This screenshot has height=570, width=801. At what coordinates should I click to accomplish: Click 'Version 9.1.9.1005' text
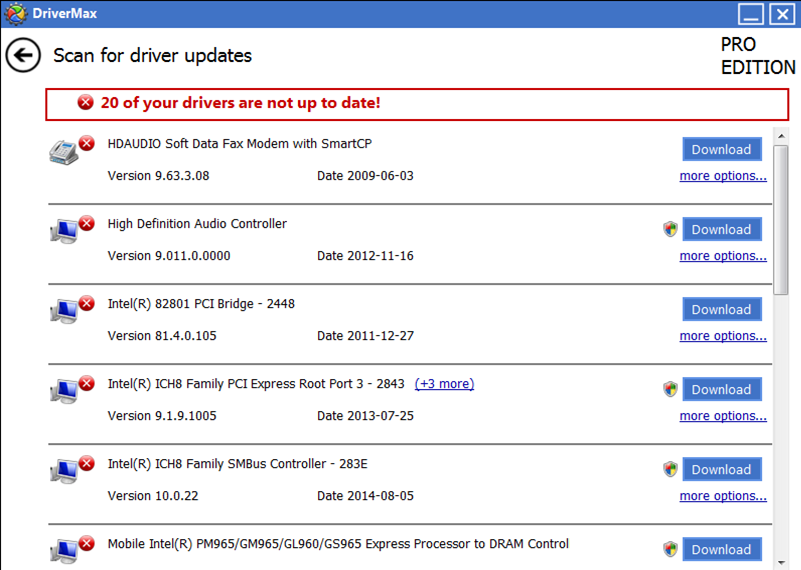pyautogui.click(x=162, y=416)
